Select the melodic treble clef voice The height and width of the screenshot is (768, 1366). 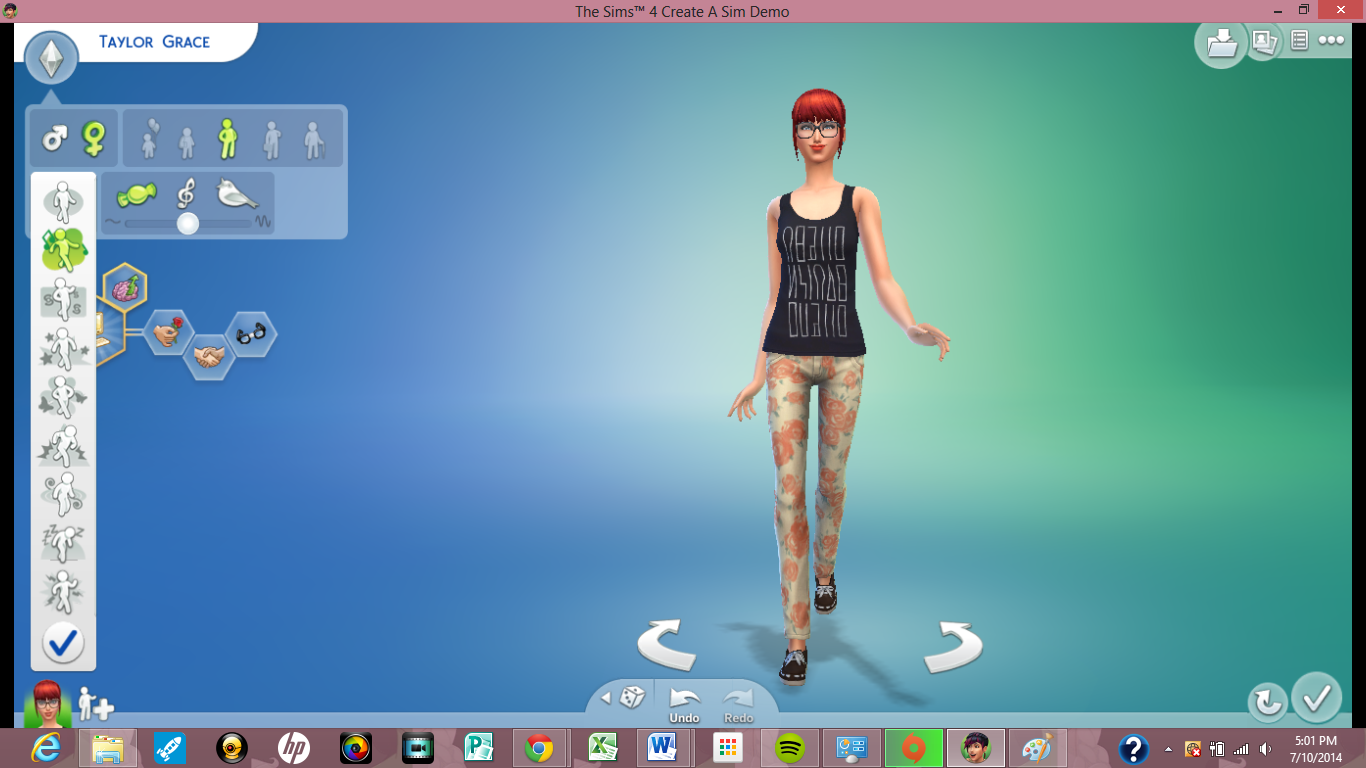[186, 193]
